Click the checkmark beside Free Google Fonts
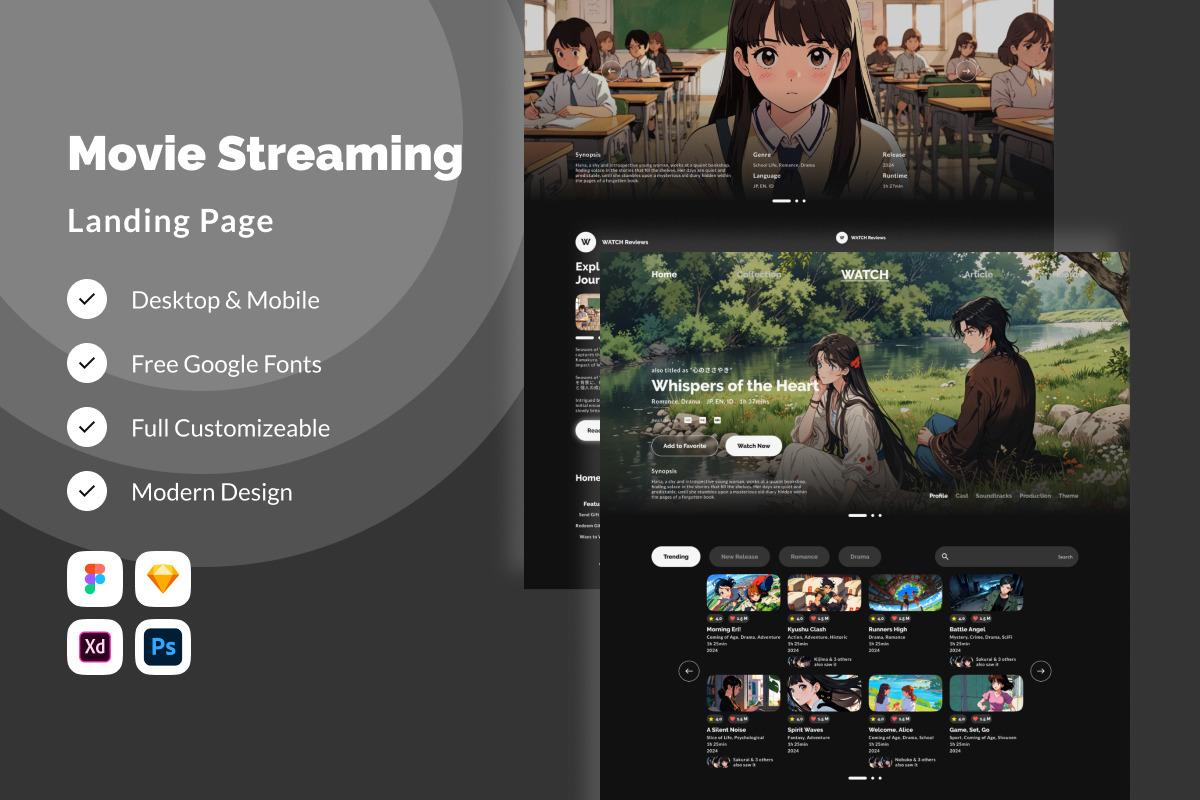1200x800 pixels. coord(87,364)
